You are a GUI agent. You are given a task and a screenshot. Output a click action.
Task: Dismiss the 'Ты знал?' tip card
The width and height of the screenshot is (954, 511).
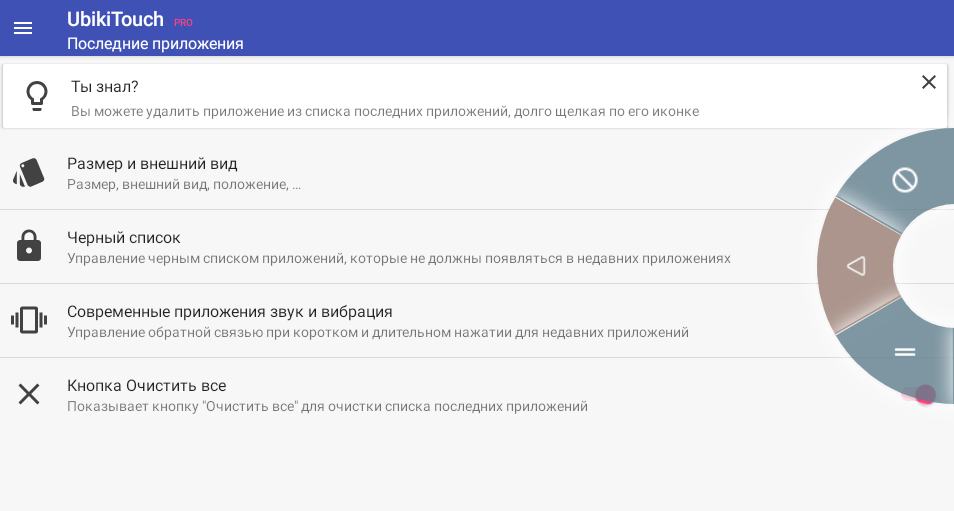click(928, 82)
